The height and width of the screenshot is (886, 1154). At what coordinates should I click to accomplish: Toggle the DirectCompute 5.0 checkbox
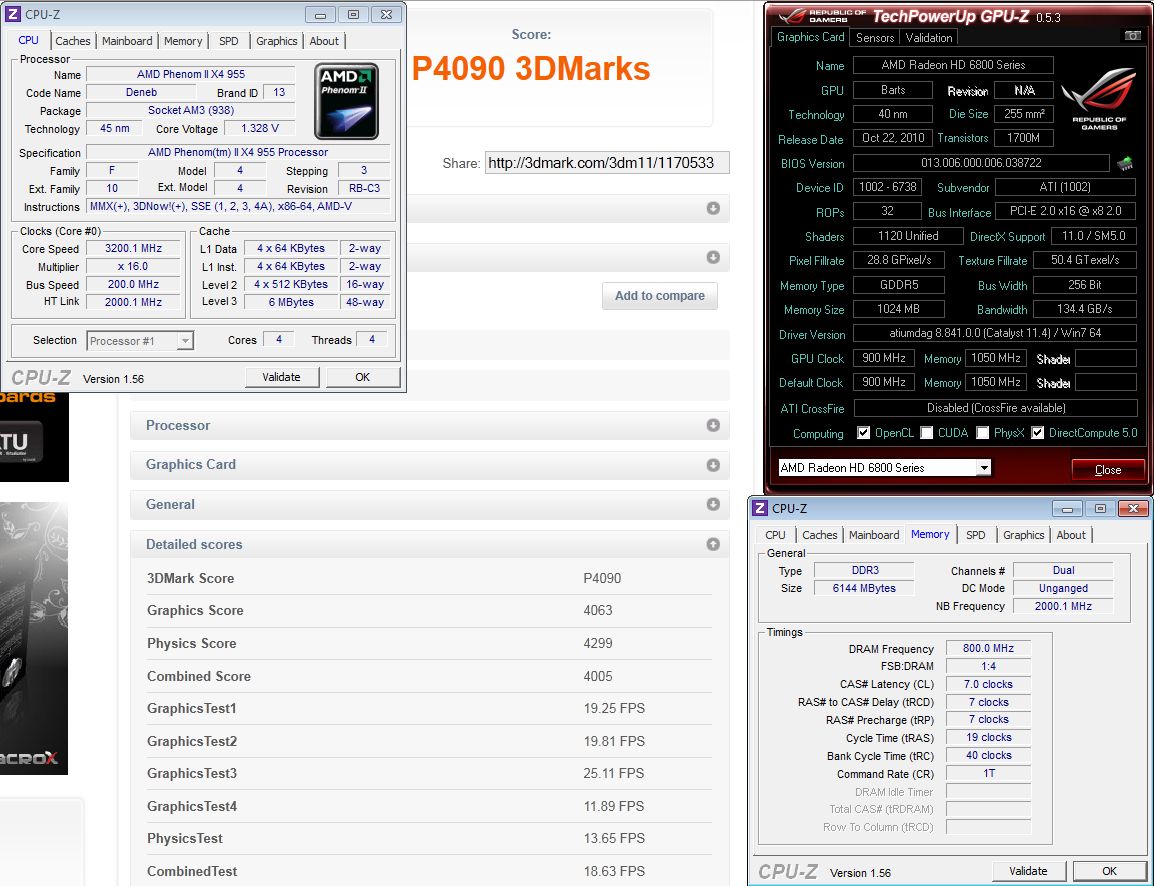(1038, 433)
